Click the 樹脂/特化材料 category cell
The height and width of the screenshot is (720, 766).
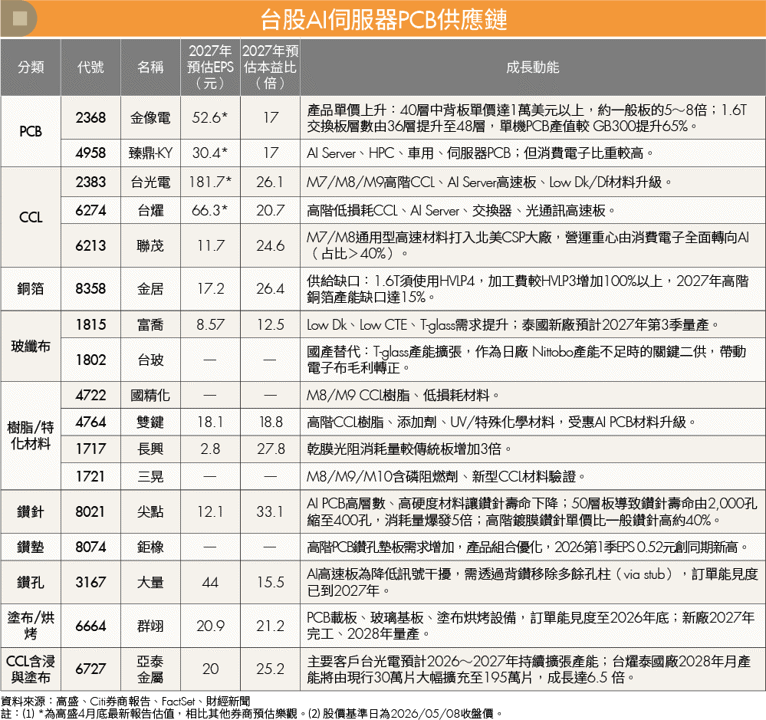pos(30,436)
